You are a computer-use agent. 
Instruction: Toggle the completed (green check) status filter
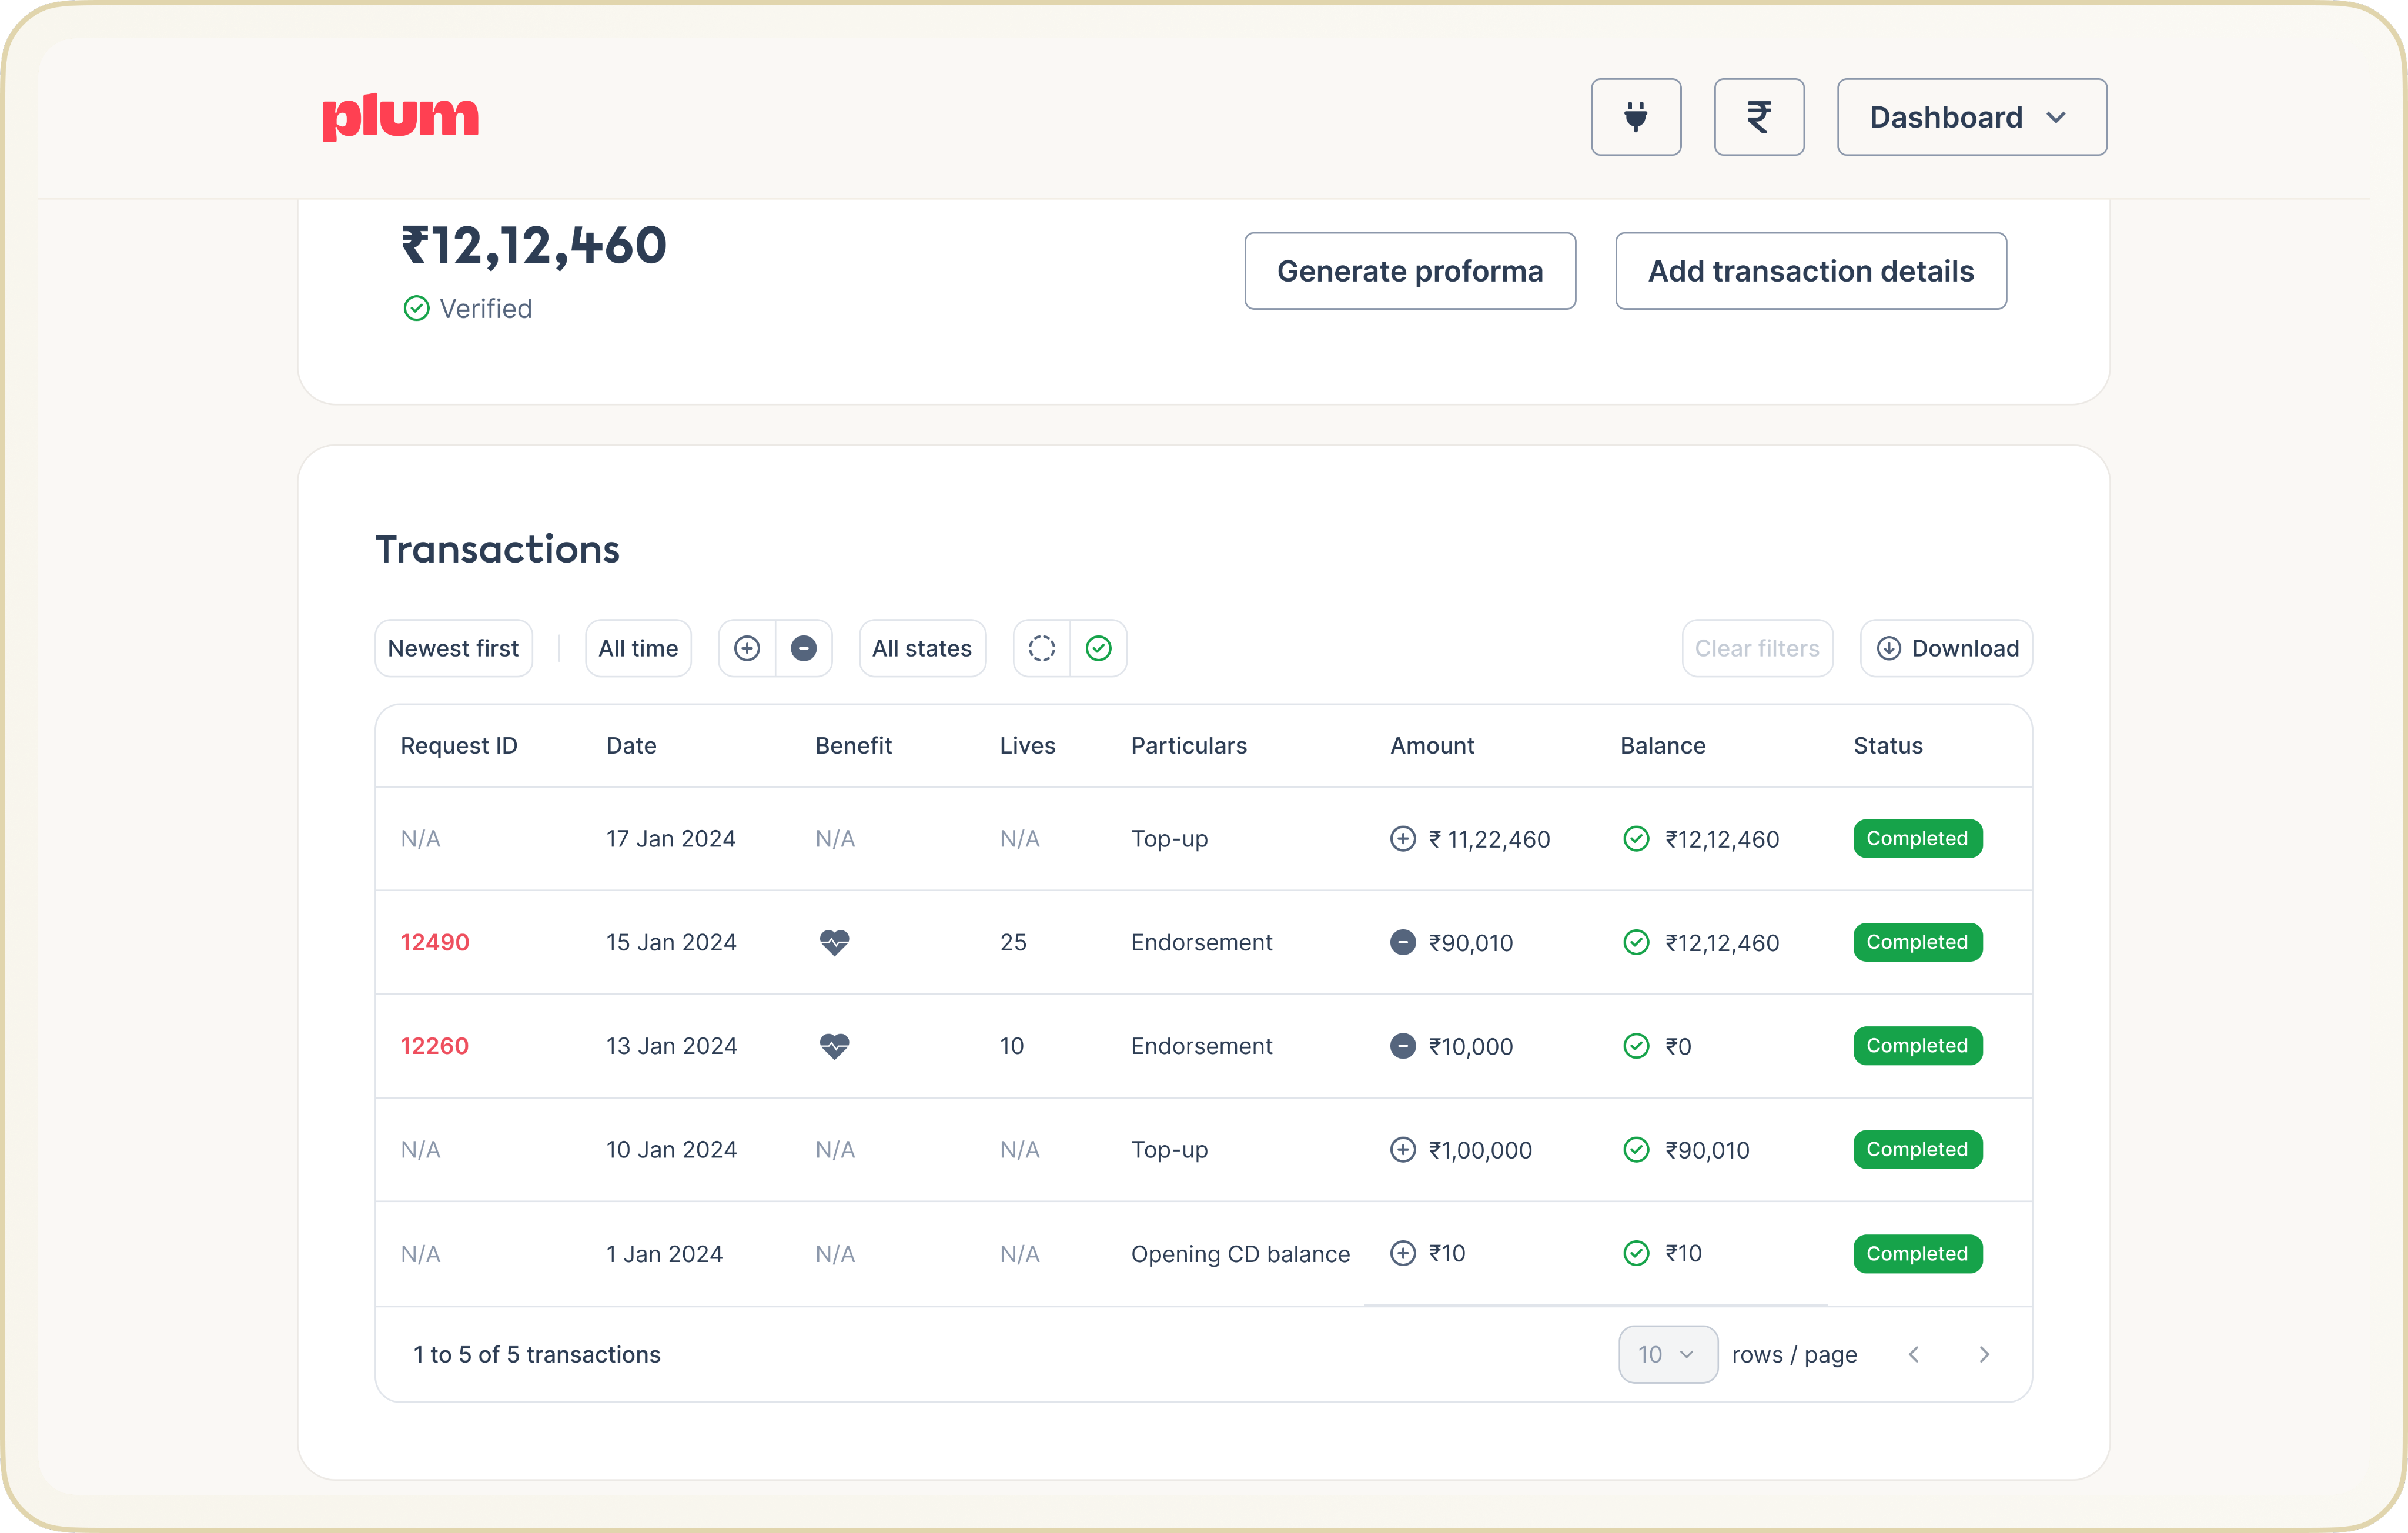click(x=1098, y=648)
